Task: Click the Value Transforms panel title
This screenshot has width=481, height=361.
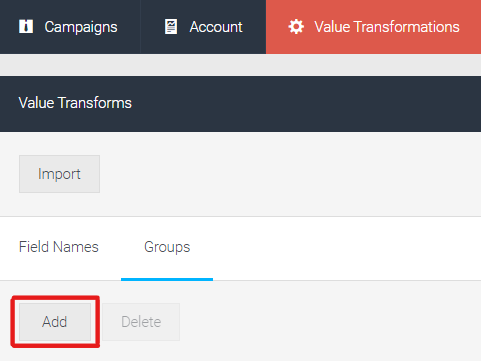Action: click(x=75, y=103)
